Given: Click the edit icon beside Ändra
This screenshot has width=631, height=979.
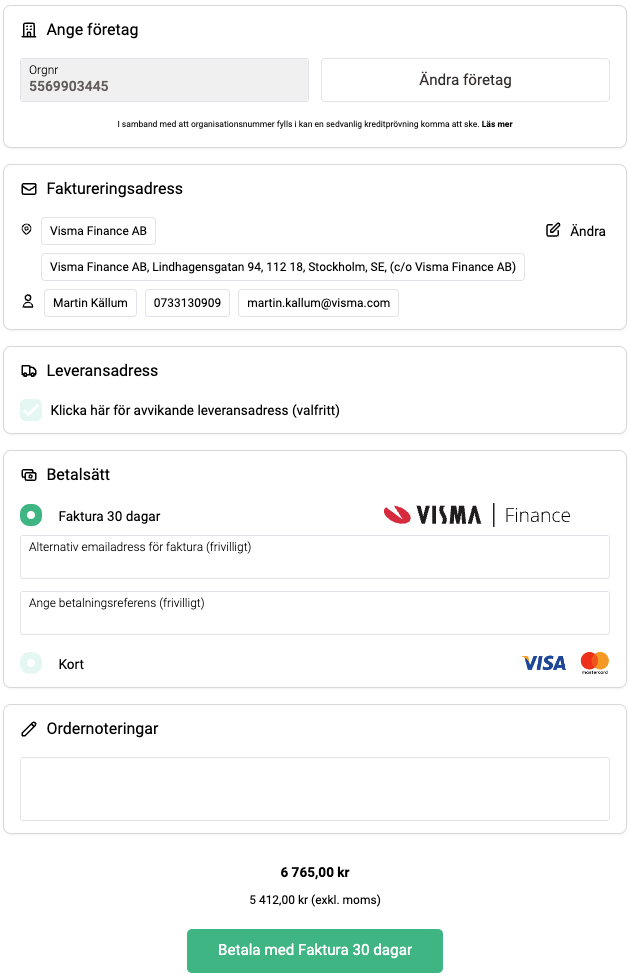Looking at the screenshot, I should tap(553, 230).
